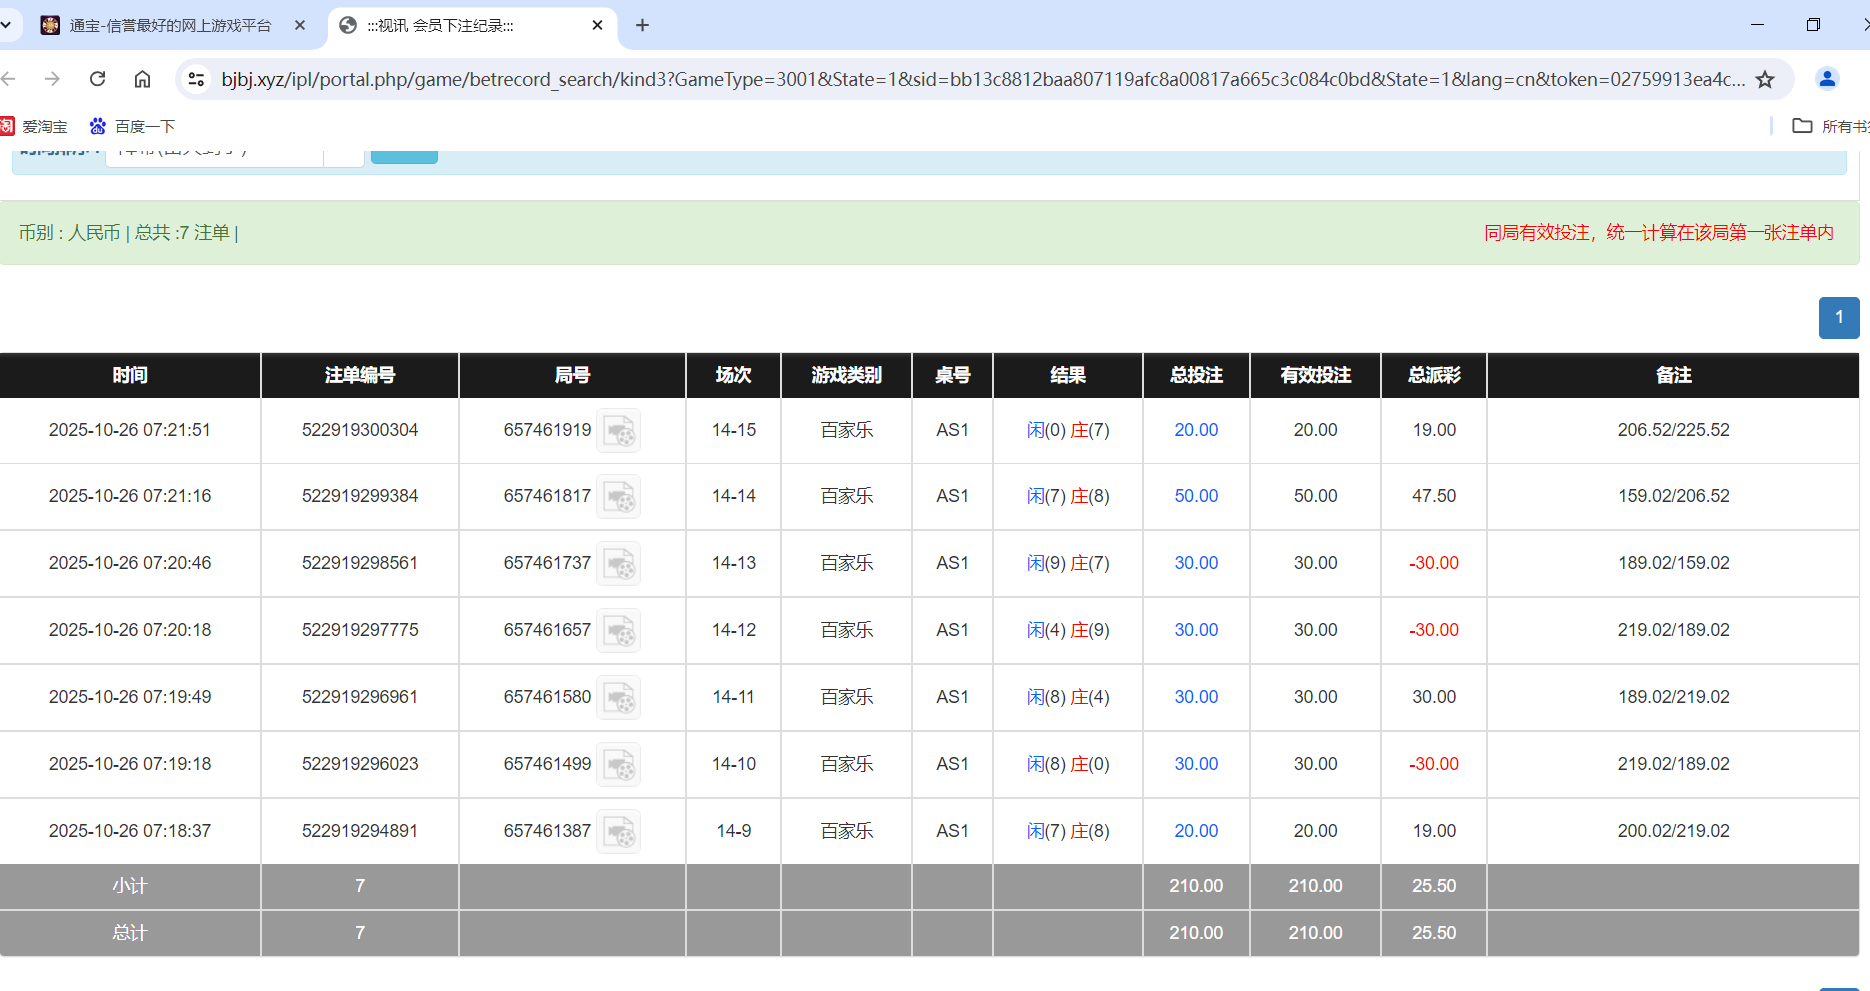This screenshot has height=991, width=1870.
Task: Open replay icon for round 657461387
Action: pos(618,832)
